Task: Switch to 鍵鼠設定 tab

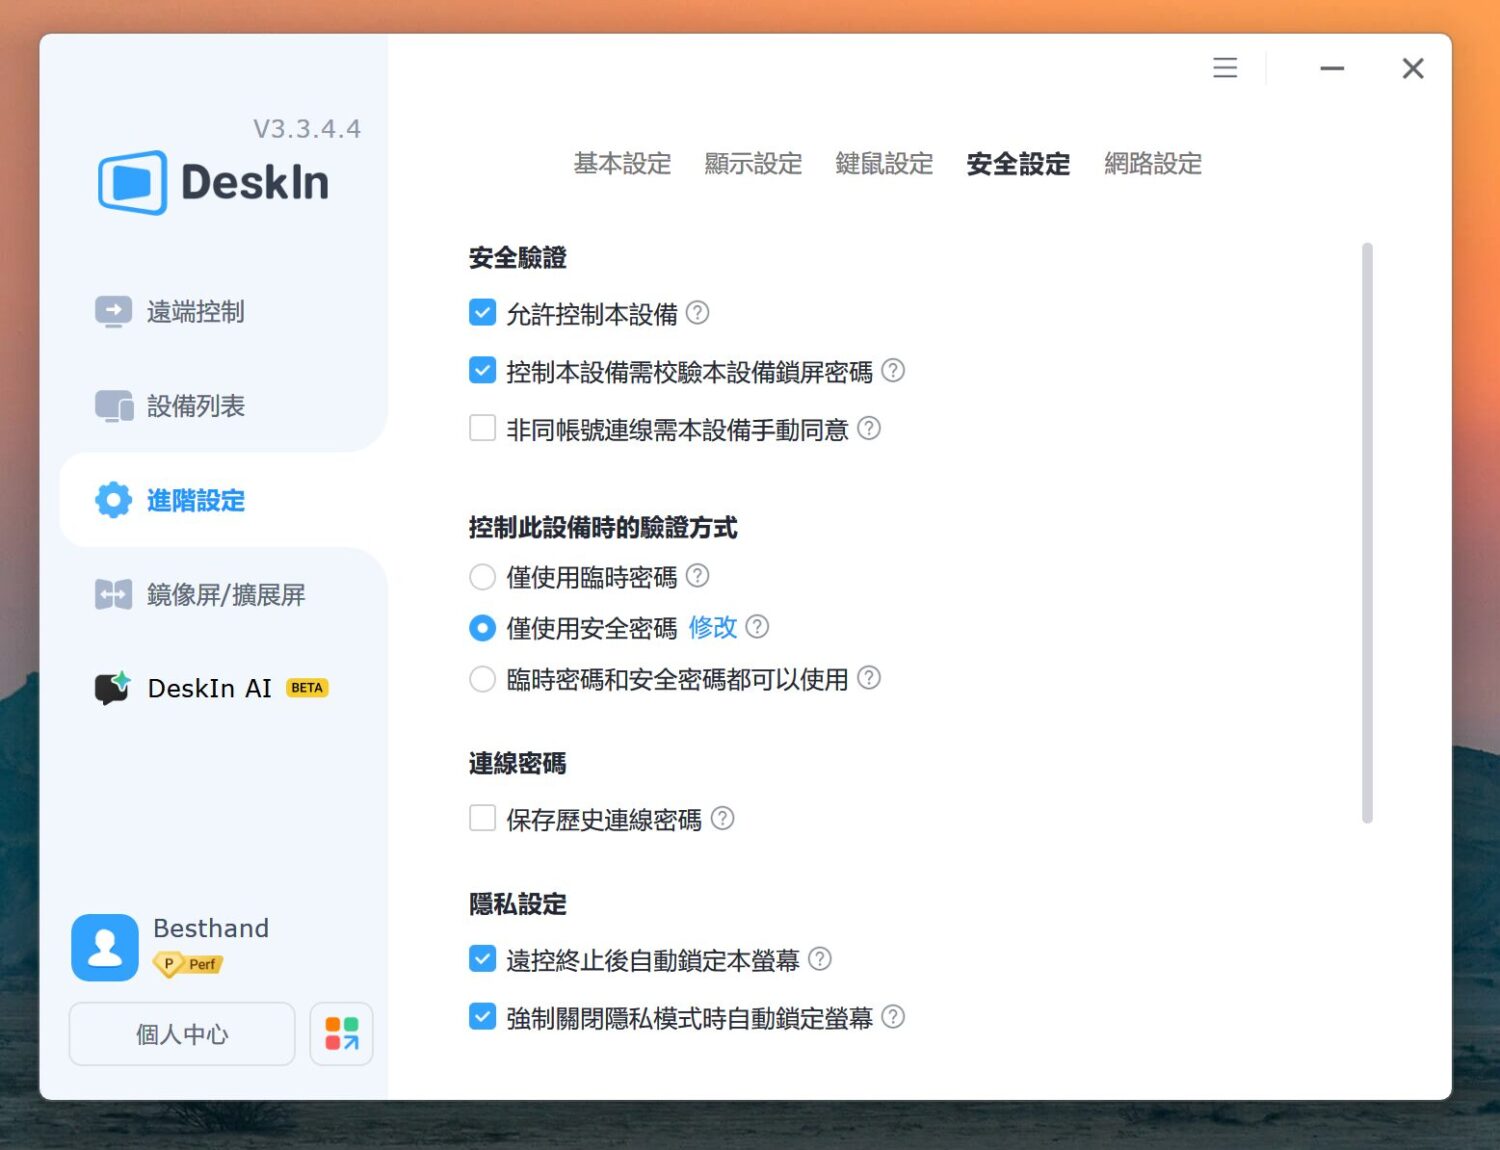Action: tap(884, 164)
